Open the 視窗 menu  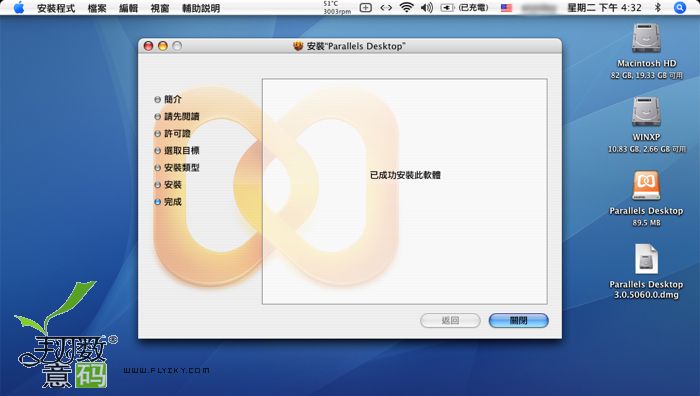click(160, 8)
